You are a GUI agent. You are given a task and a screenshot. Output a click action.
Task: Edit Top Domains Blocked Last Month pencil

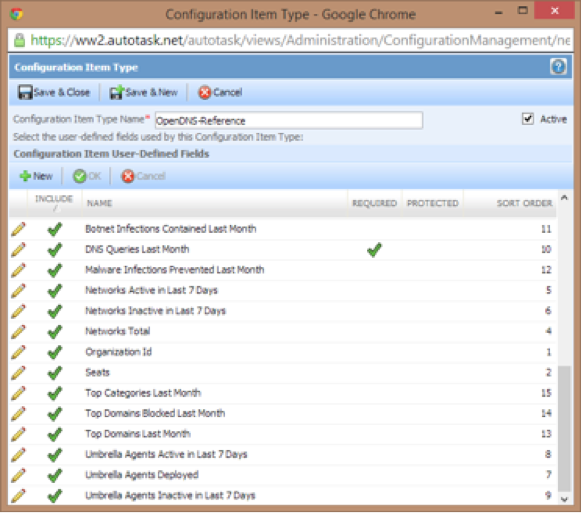coord(18,413)
